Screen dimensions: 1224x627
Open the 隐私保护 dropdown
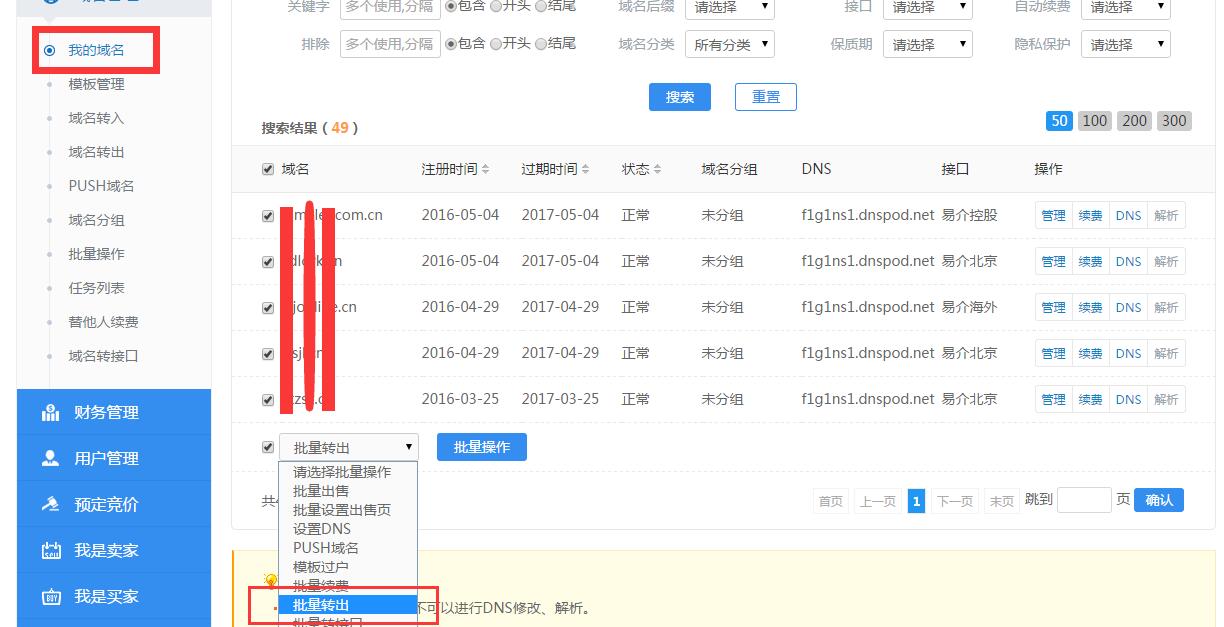pyautogui.click(x=1125, y=44)
